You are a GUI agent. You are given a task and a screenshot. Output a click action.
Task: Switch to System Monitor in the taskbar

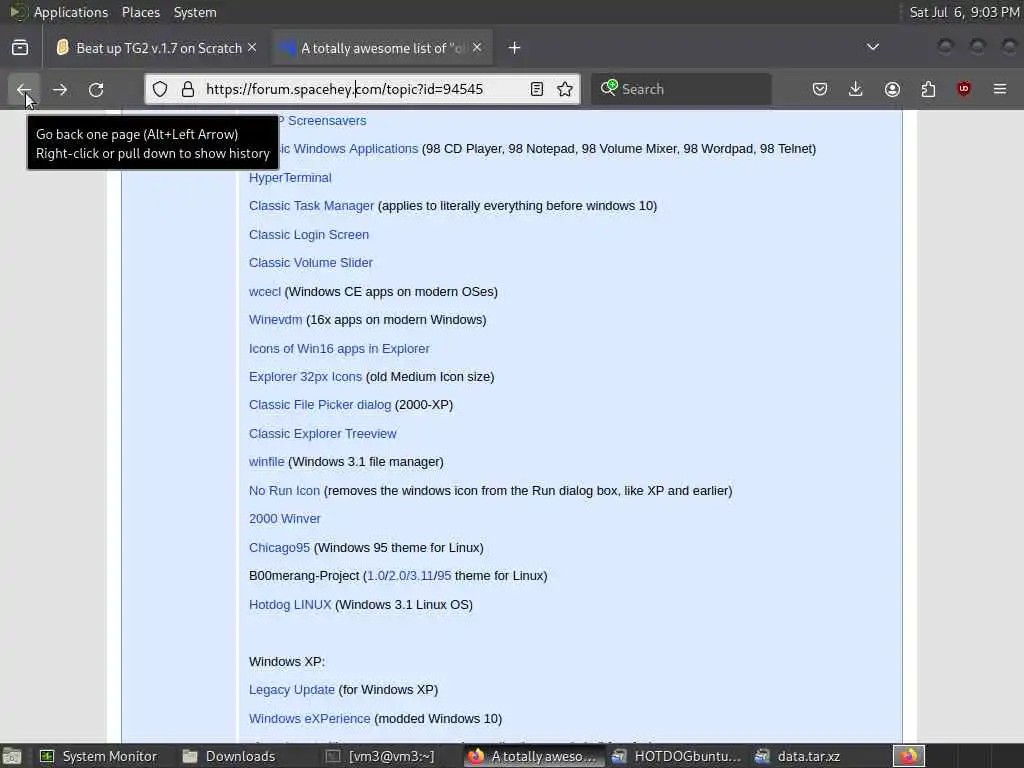point(99,756)
